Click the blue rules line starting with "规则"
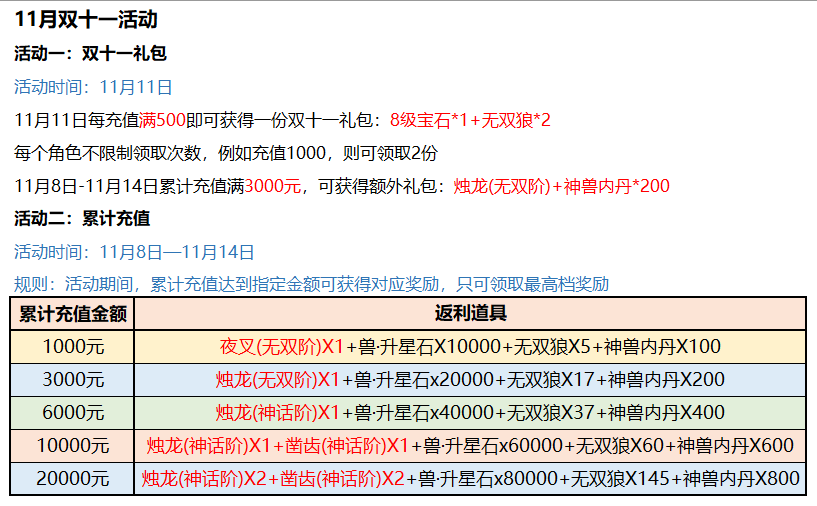This screenshot has height=506, width=817. [x=311, y=284]
